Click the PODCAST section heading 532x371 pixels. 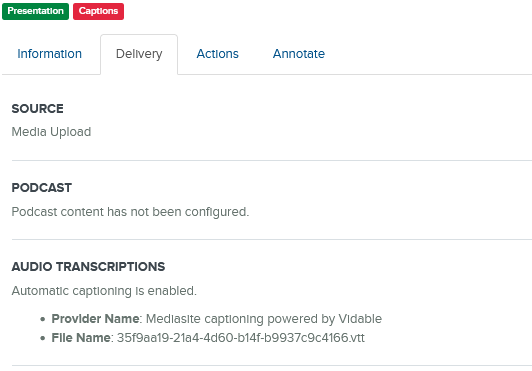point(42,188)
